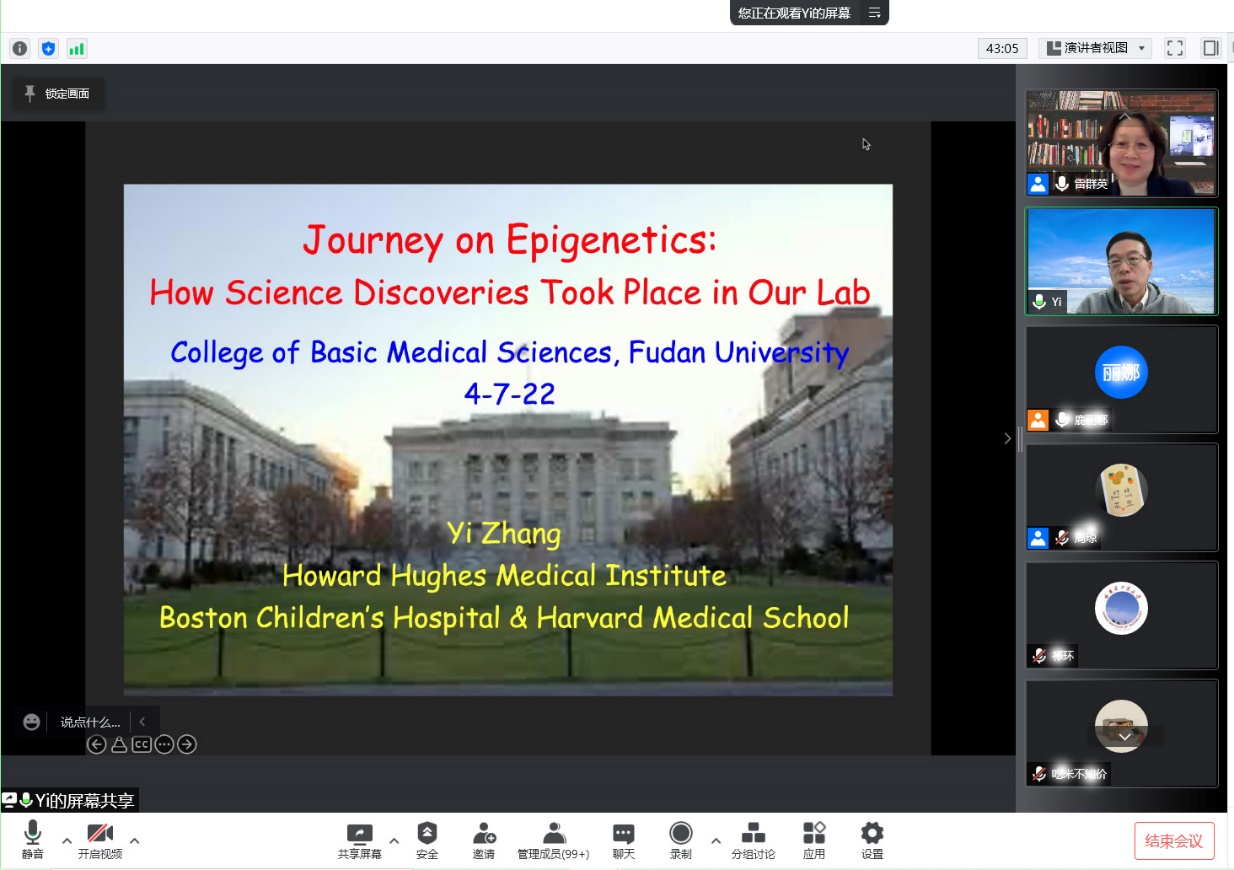This screenshot has width=1234, height=870.
Task: Open the meeting information icon
Action: [x=20, y=48]
